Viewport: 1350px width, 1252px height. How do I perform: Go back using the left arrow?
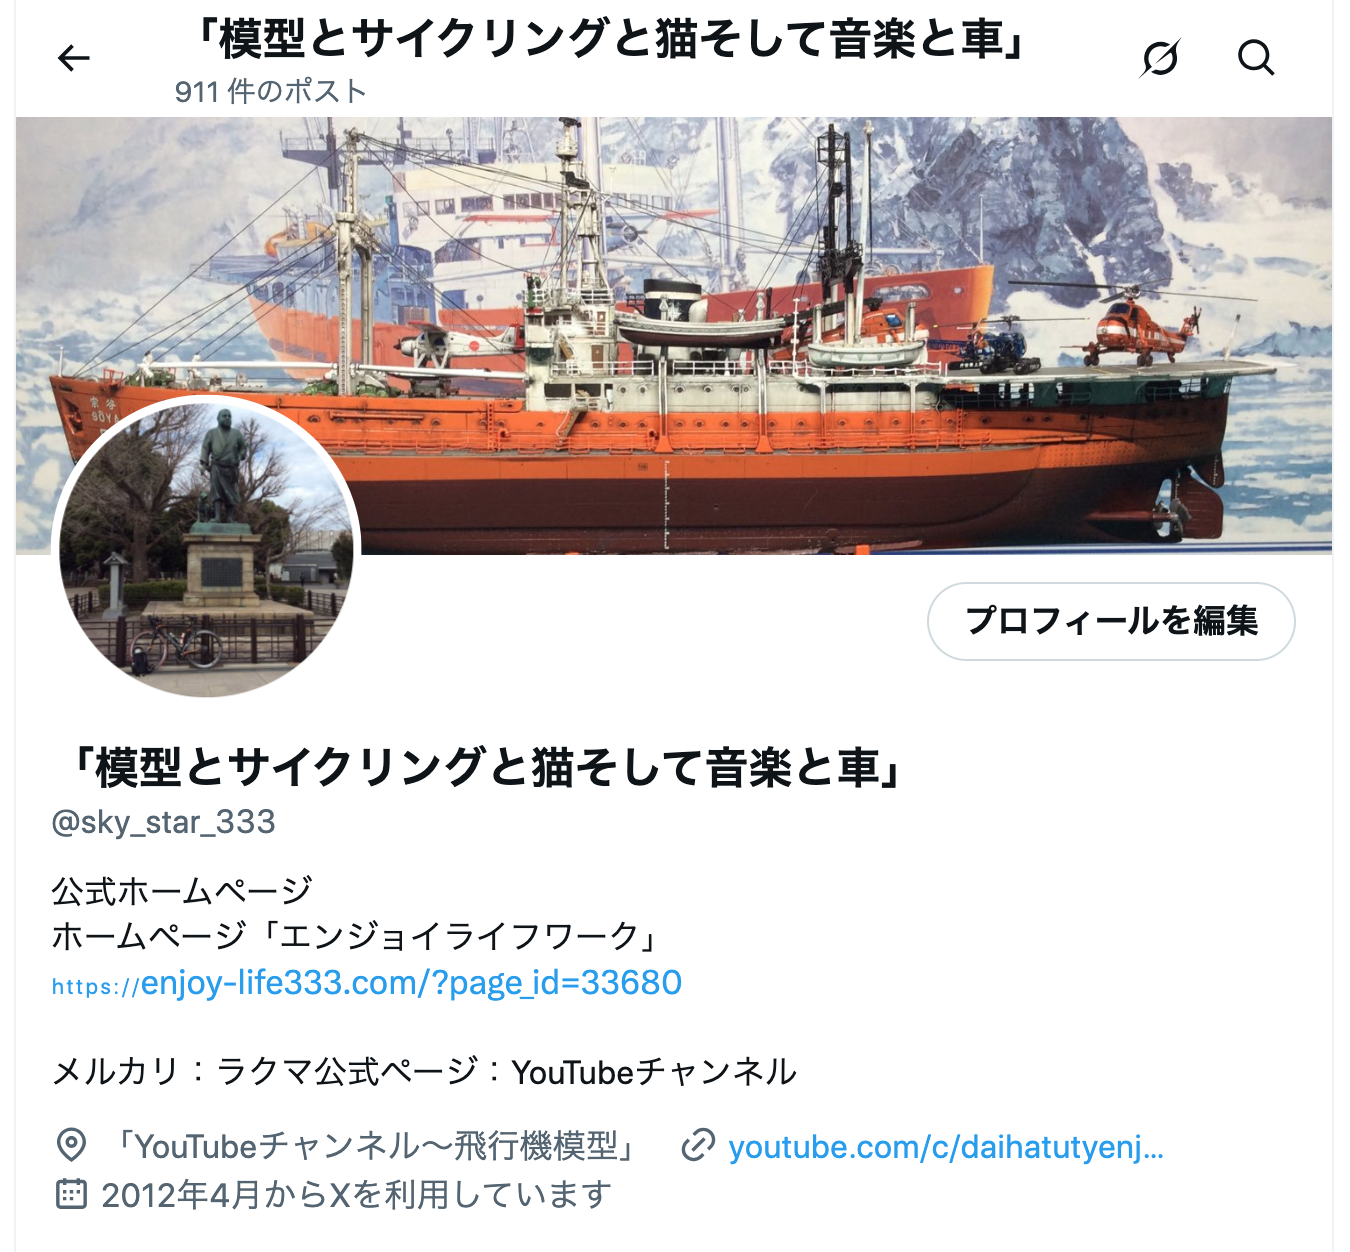pyautogui.click(x=74, y=59)
